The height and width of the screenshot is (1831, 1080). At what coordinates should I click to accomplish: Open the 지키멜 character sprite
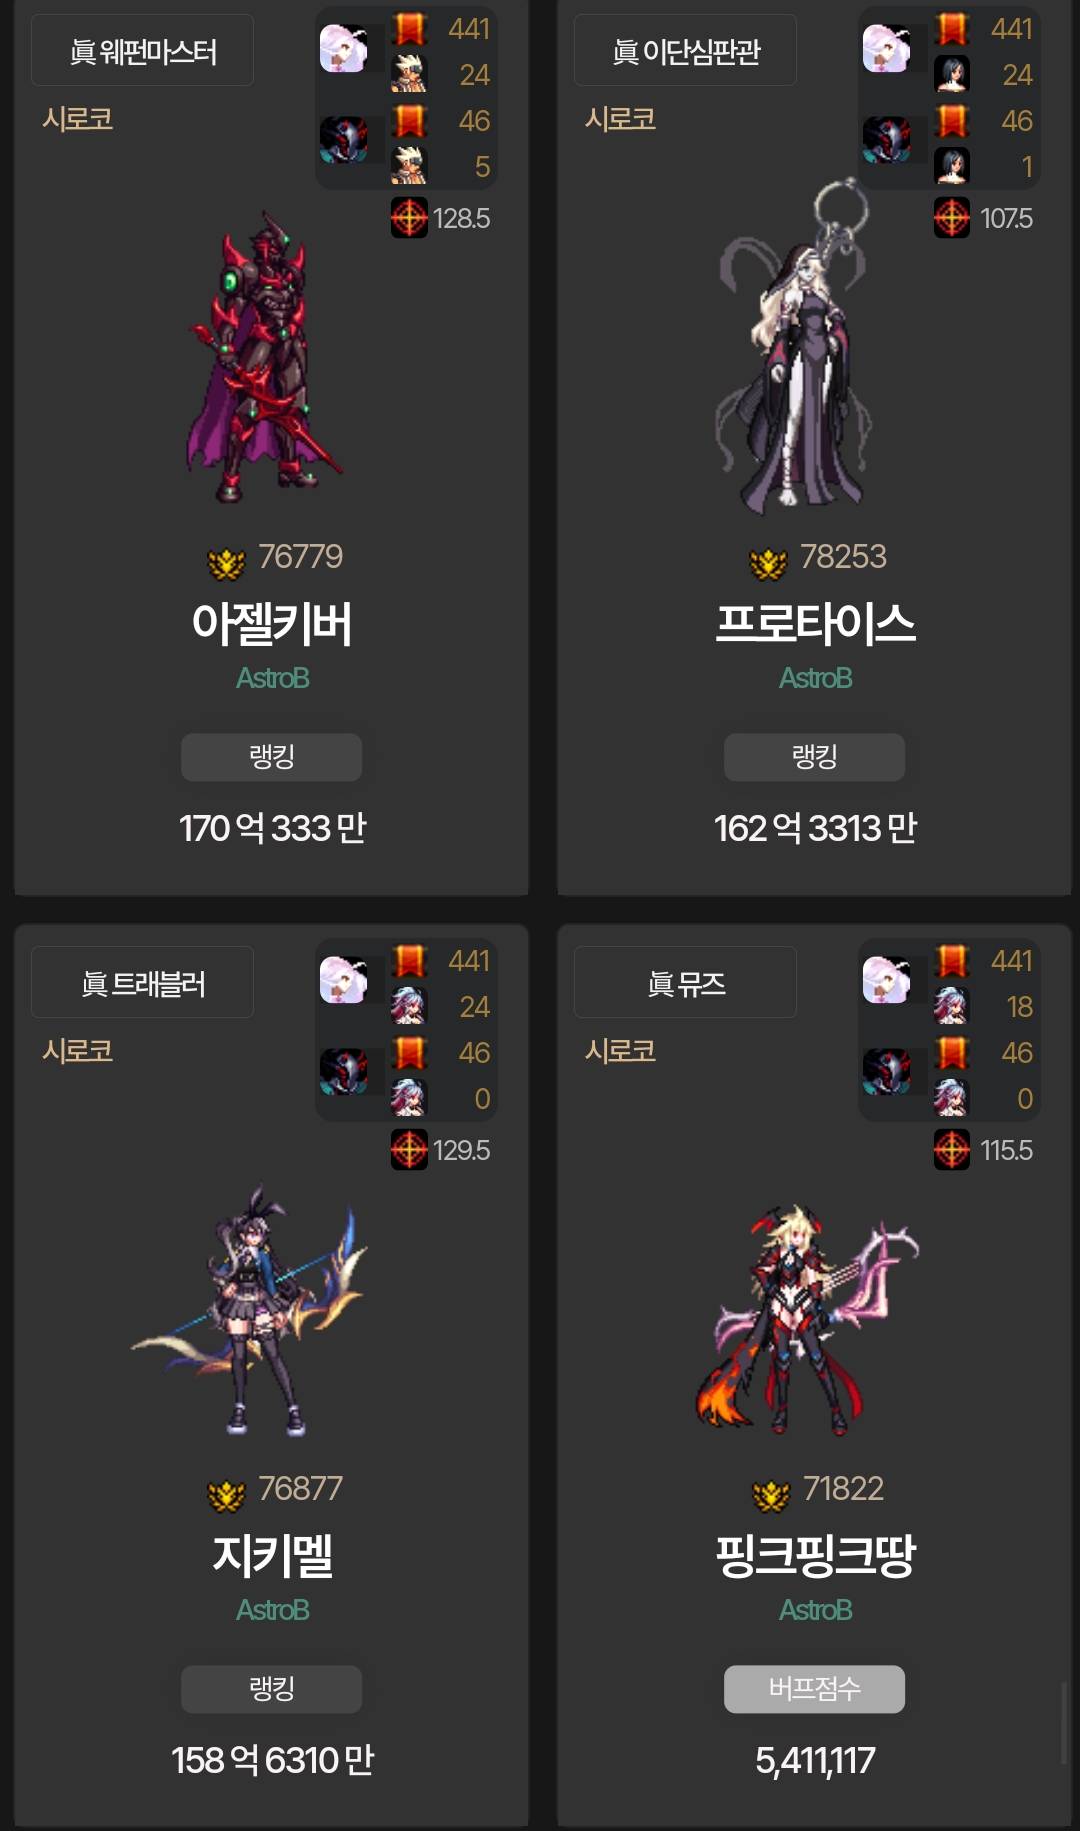pos(250,1310)
